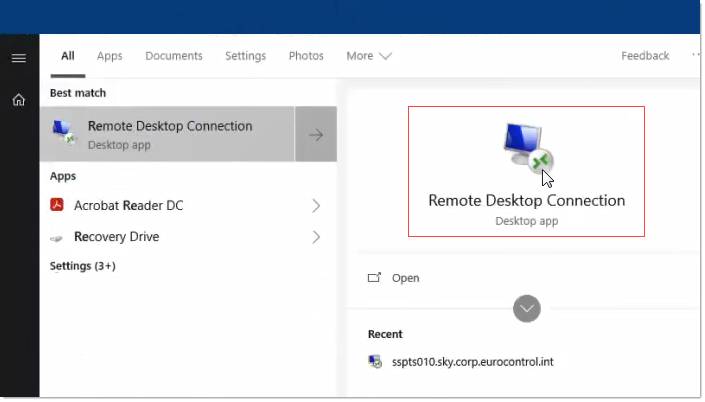705x402 pixels.
Task: Open recent connection sspts010.sky.corp.eurocontrol.int
Action: click(473, 361)
